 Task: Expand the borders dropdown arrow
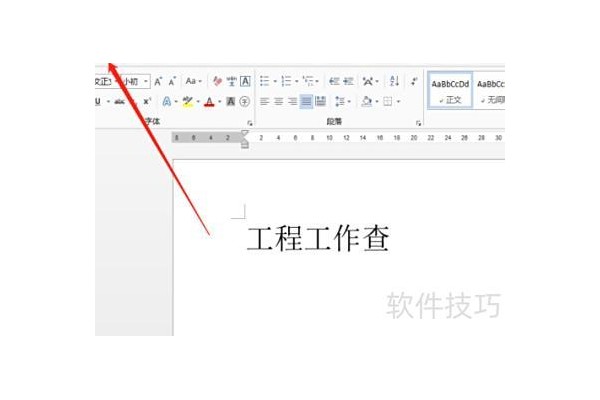(398, 101)
